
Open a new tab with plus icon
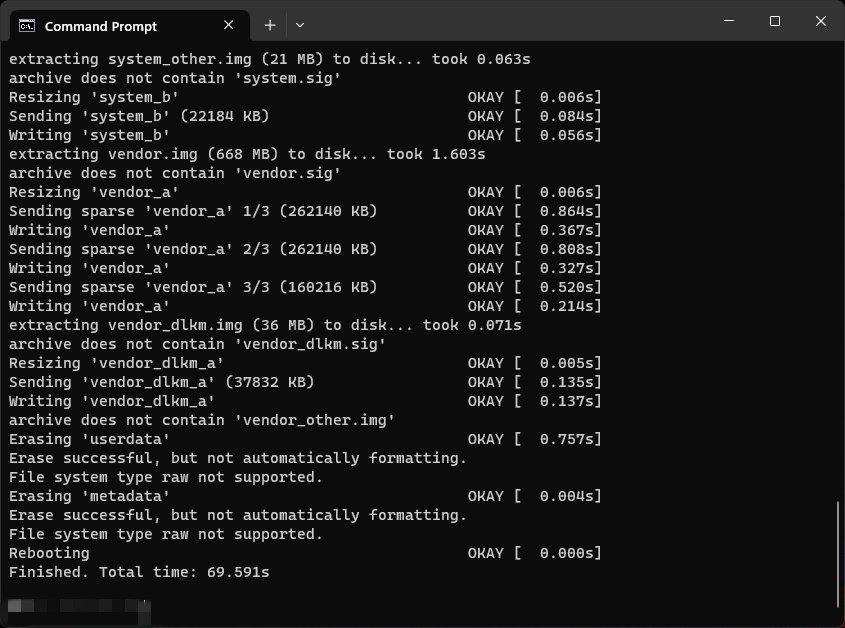270,25
